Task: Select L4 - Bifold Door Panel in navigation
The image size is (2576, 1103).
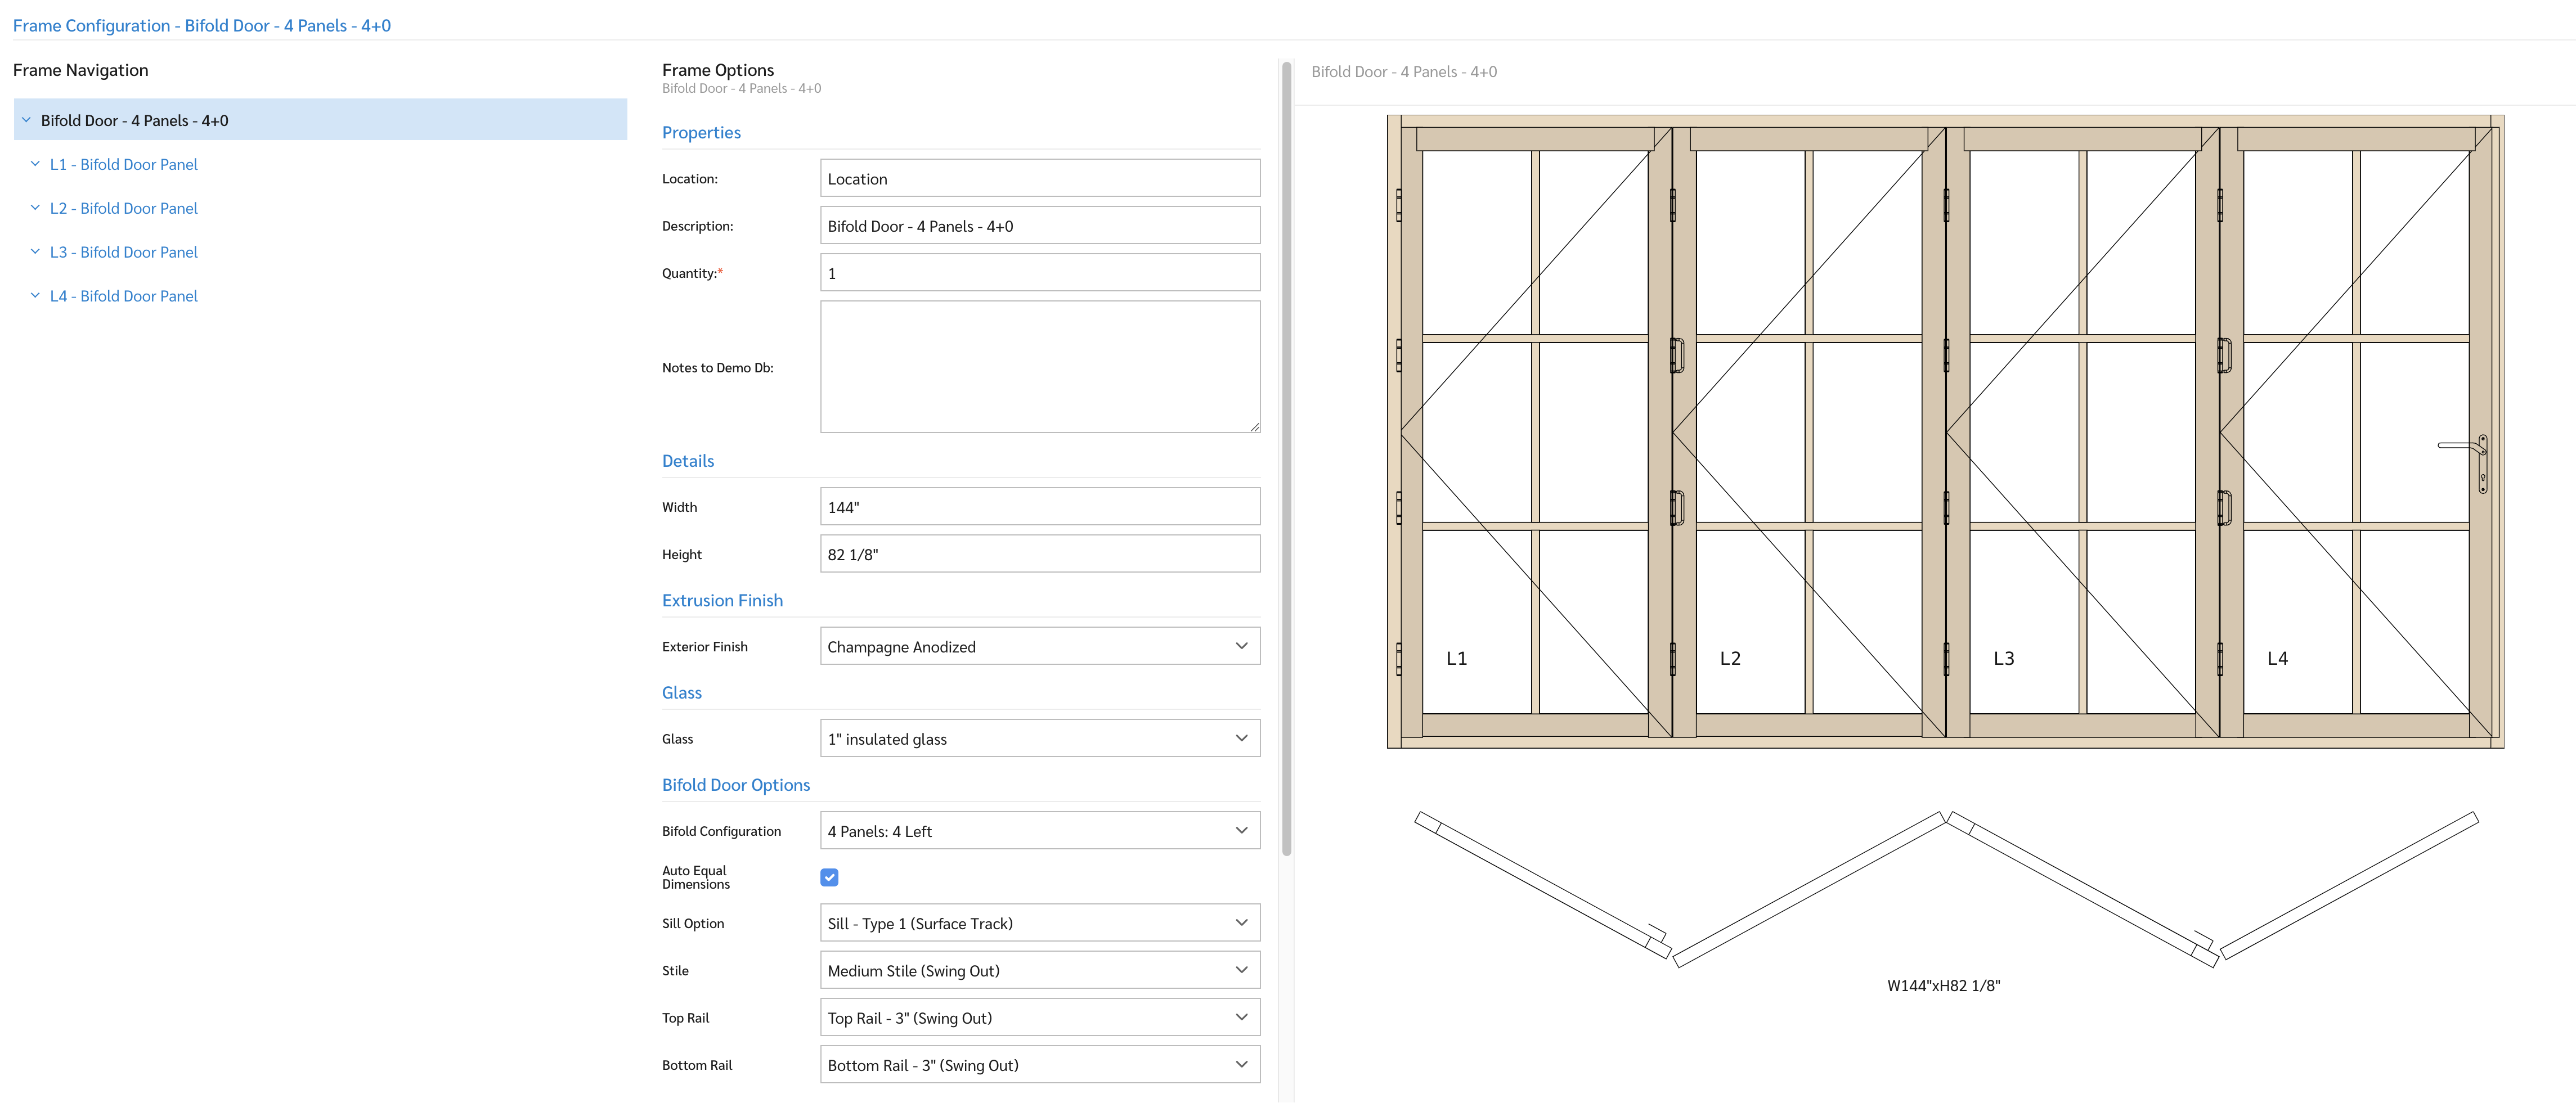Action: (124, 296)
